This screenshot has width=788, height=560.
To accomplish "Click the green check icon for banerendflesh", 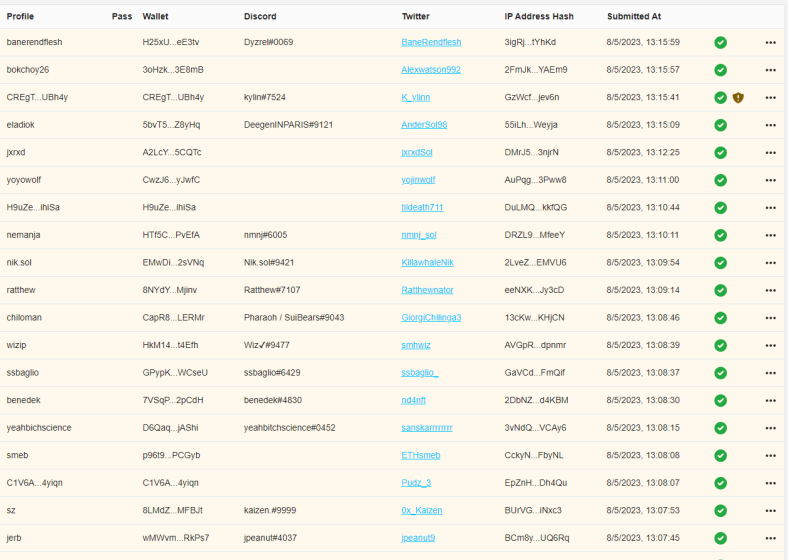I will (720, 43).
